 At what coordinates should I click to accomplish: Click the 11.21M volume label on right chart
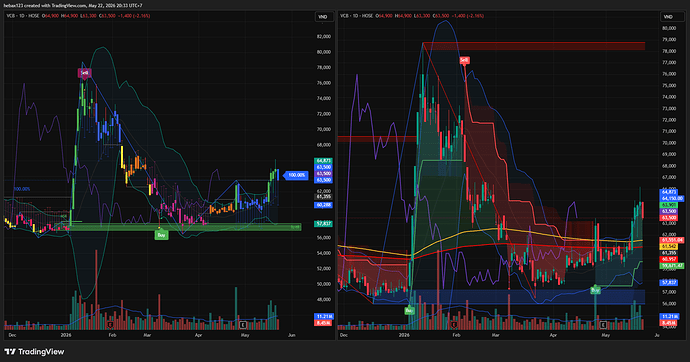tap(669, 317)
